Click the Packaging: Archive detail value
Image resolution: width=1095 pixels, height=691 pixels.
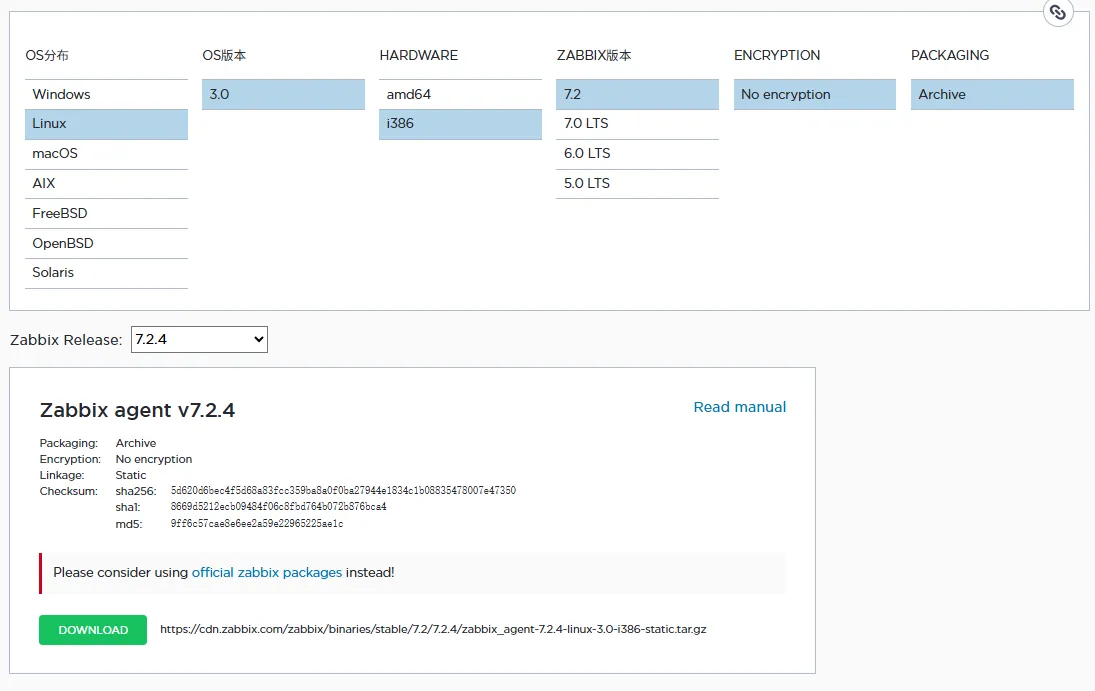[x=135, y=443]
